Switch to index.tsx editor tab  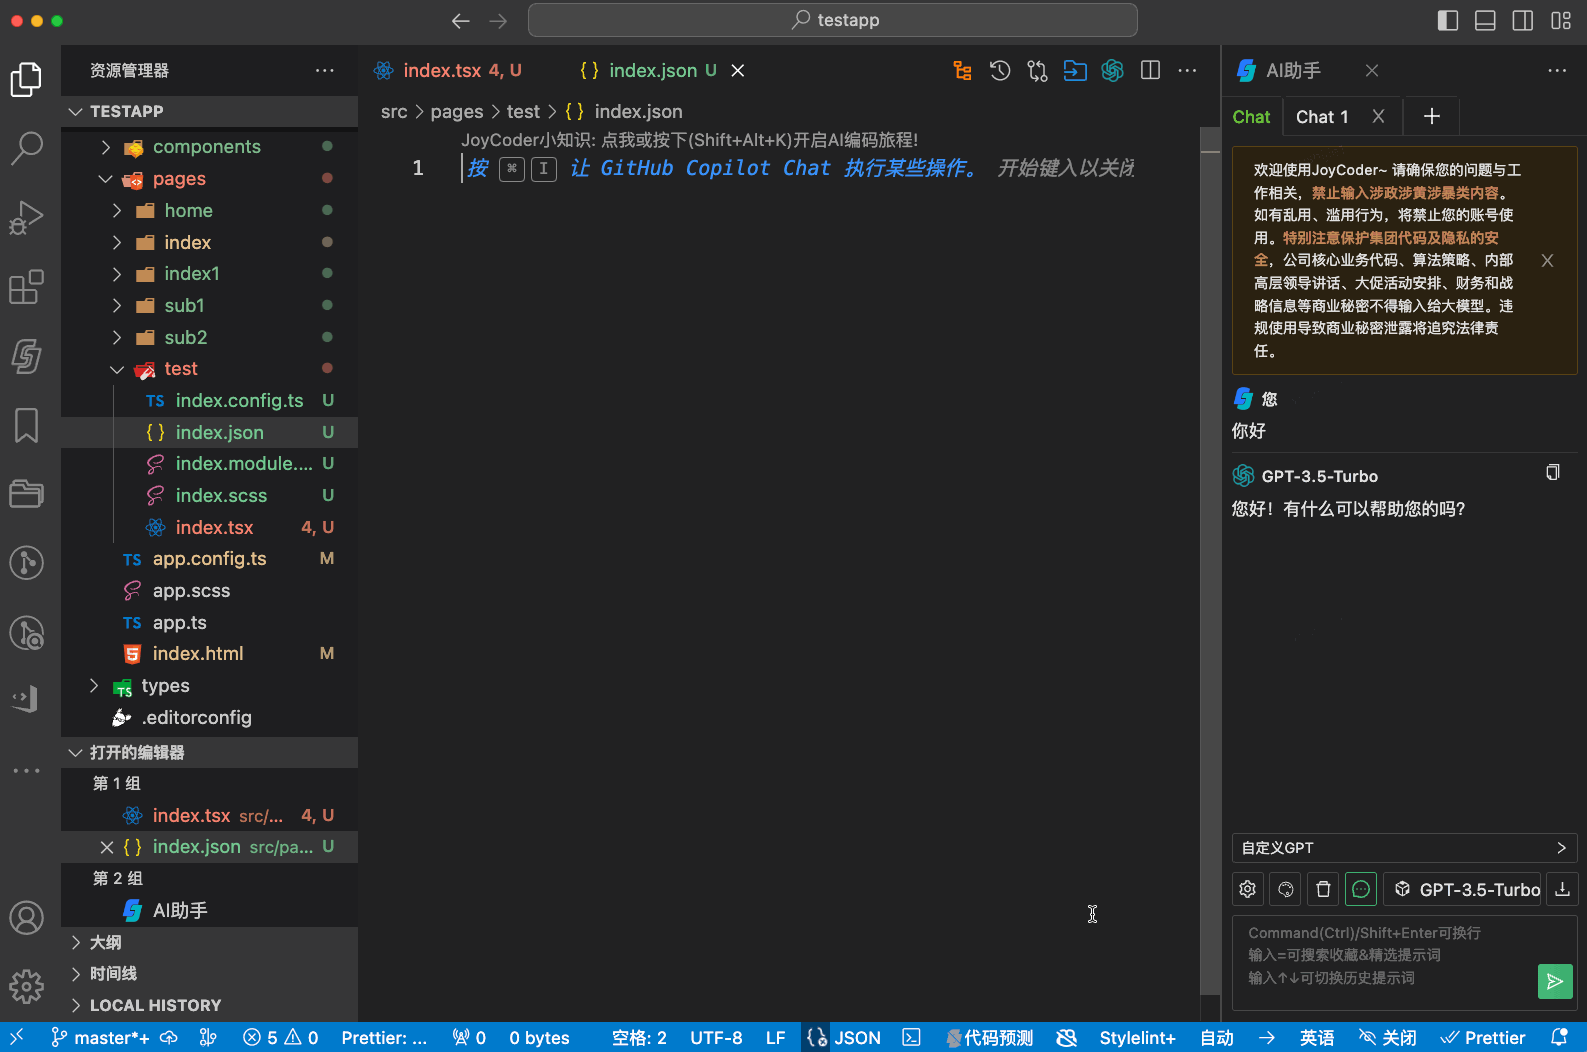pos(449,70)
